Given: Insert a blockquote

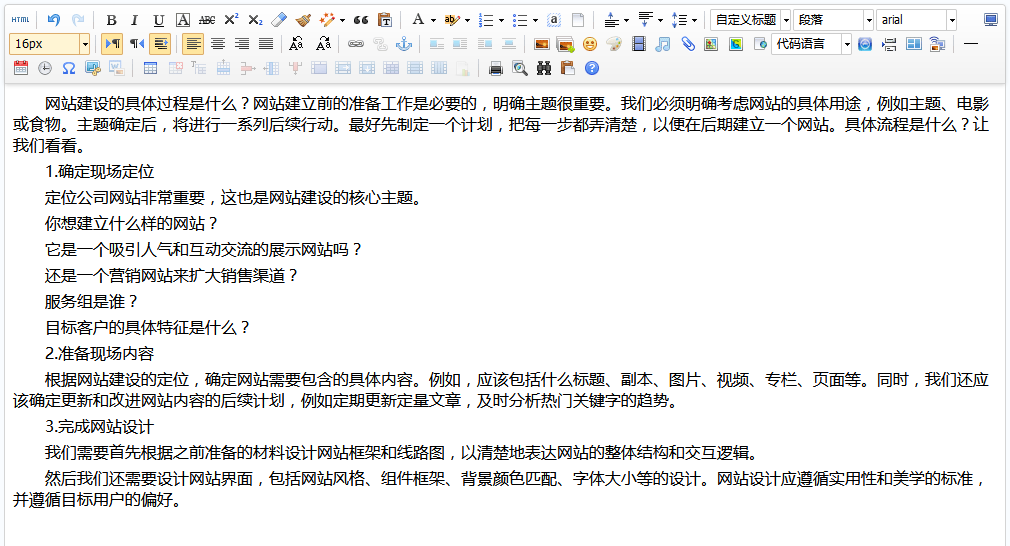Looking at the screenshot, I should point(361,20).
